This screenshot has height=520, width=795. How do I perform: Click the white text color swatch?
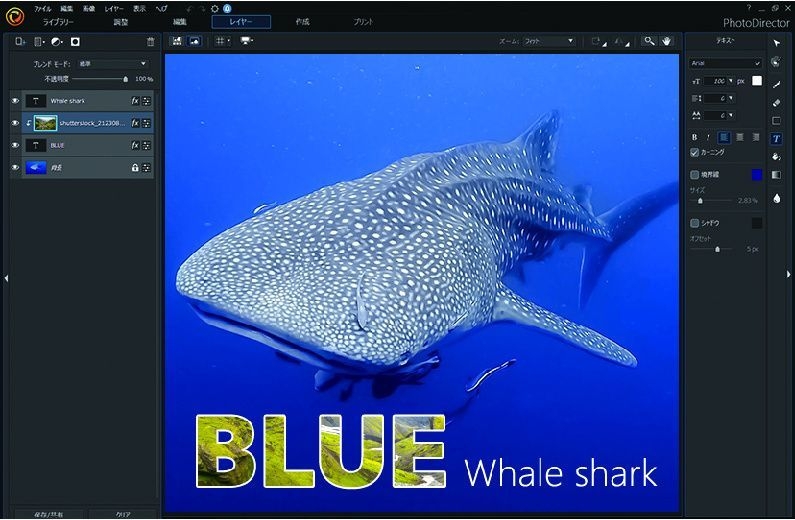coord(757,80)
